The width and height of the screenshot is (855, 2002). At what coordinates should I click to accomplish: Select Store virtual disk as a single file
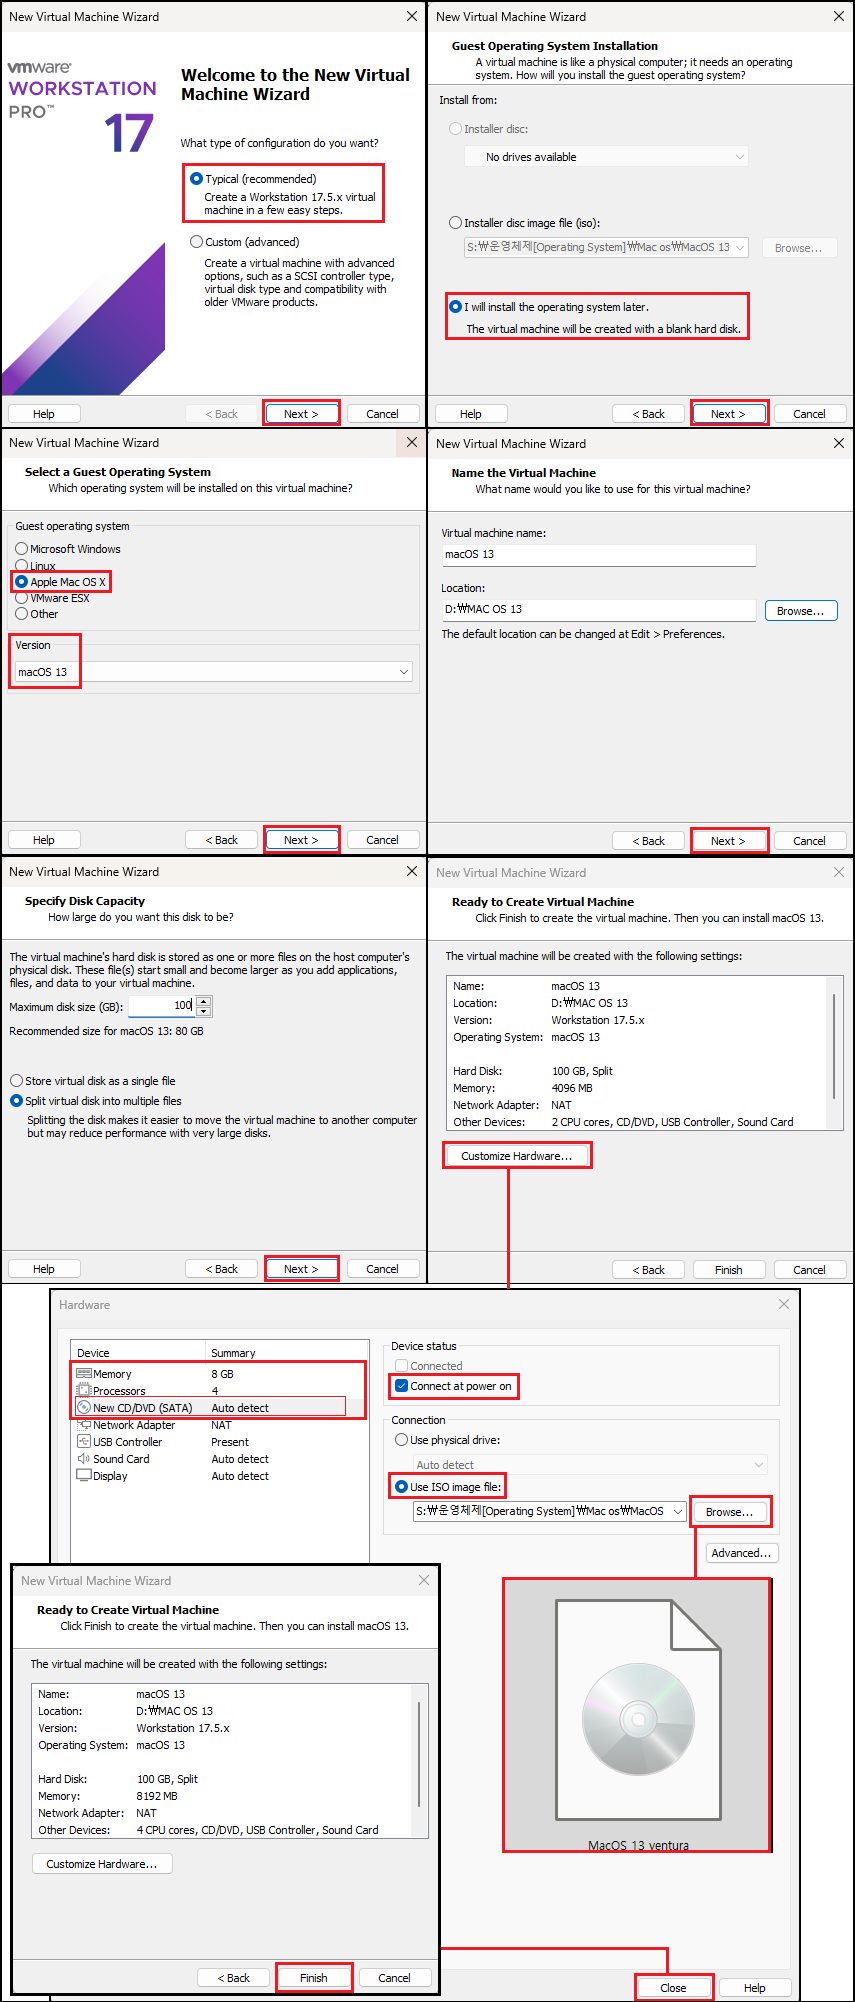pos(17,1081)
